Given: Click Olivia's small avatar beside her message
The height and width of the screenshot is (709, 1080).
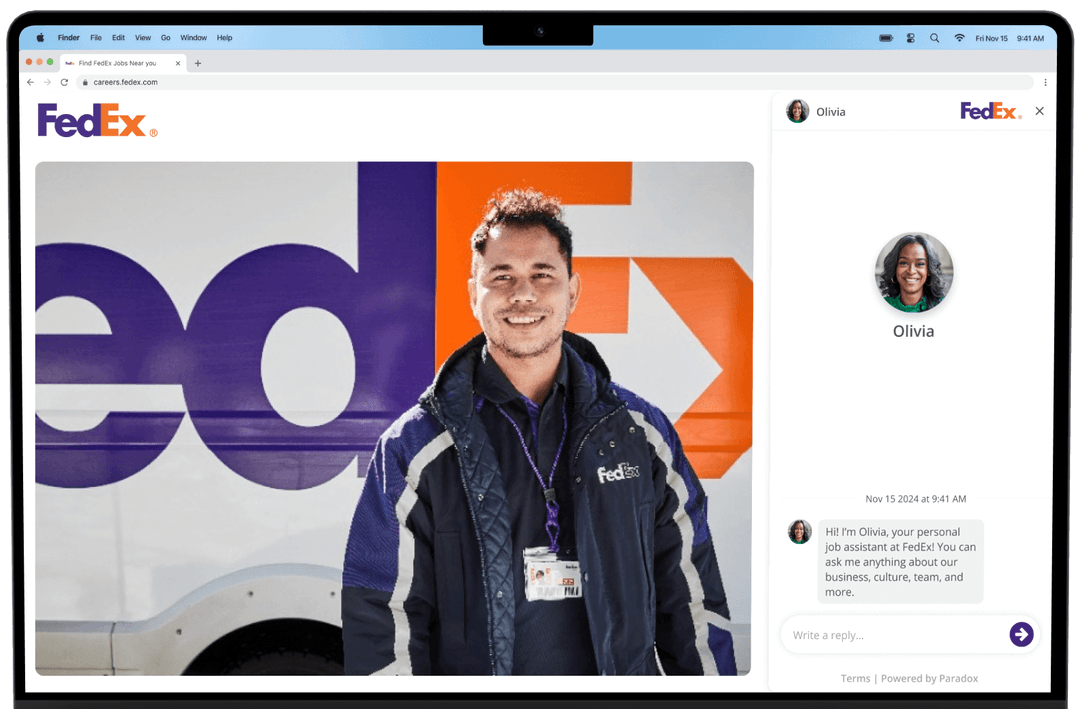Looking at the screenshot, I should [799, 532].
